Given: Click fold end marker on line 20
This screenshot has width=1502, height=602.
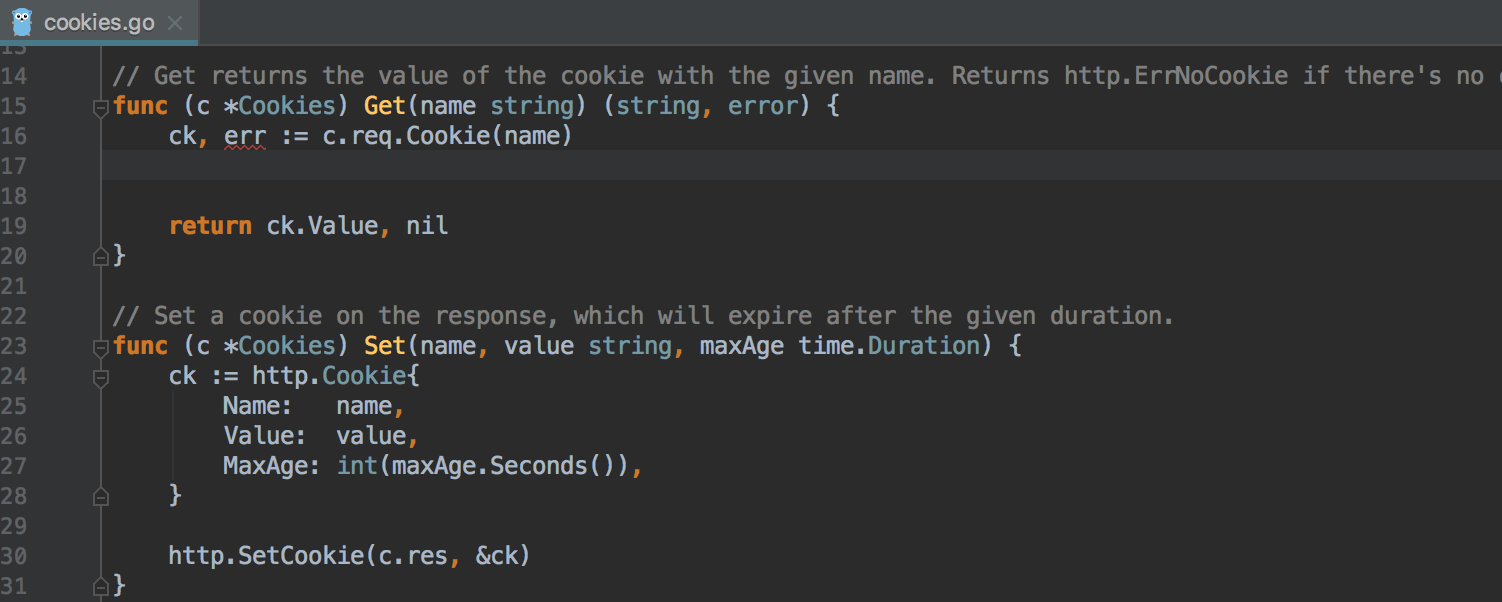Looking at the screenshot, I should point(100,257).
